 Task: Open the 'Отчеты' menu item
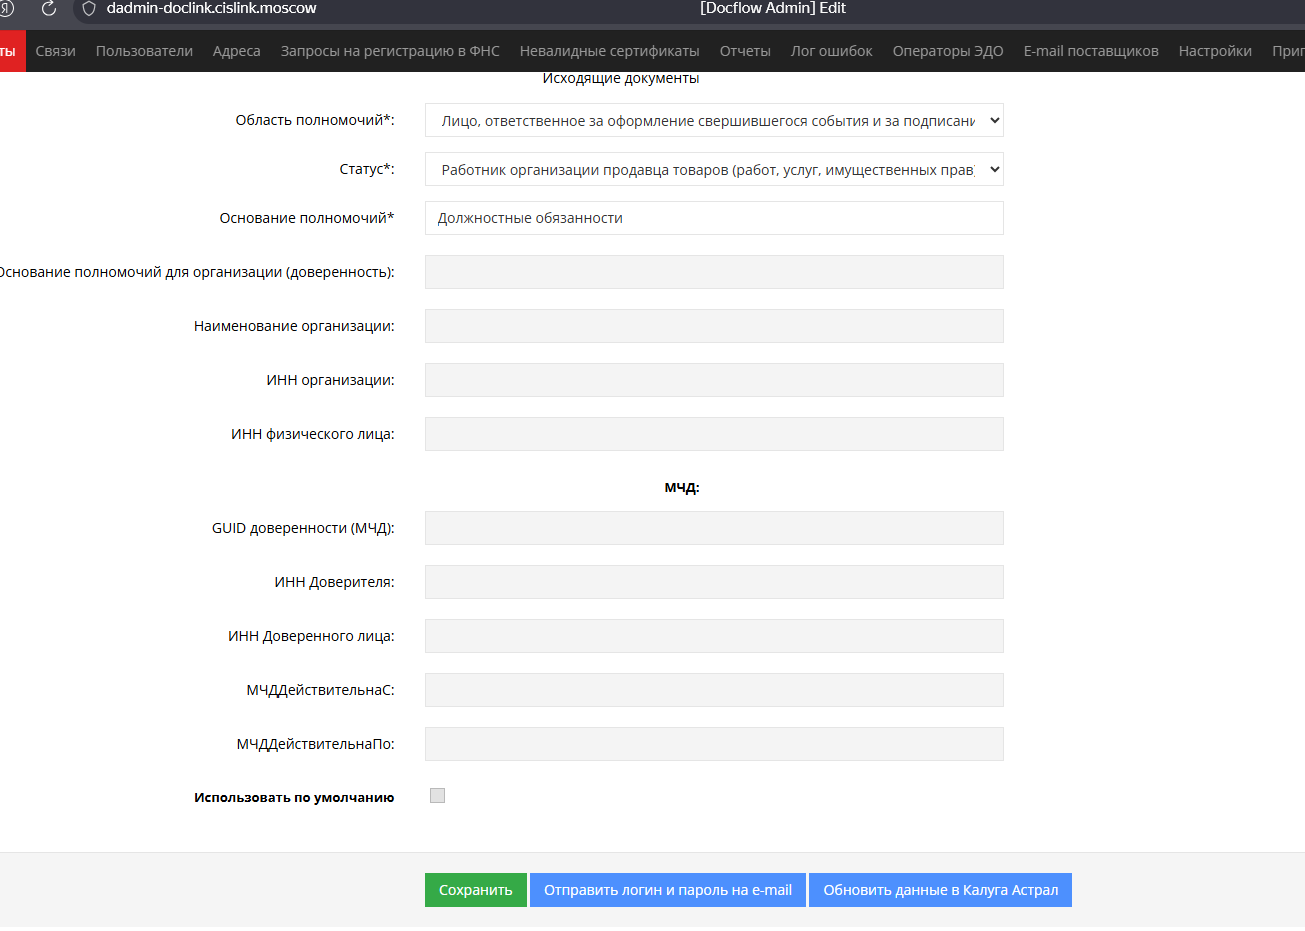click(745, 51)
